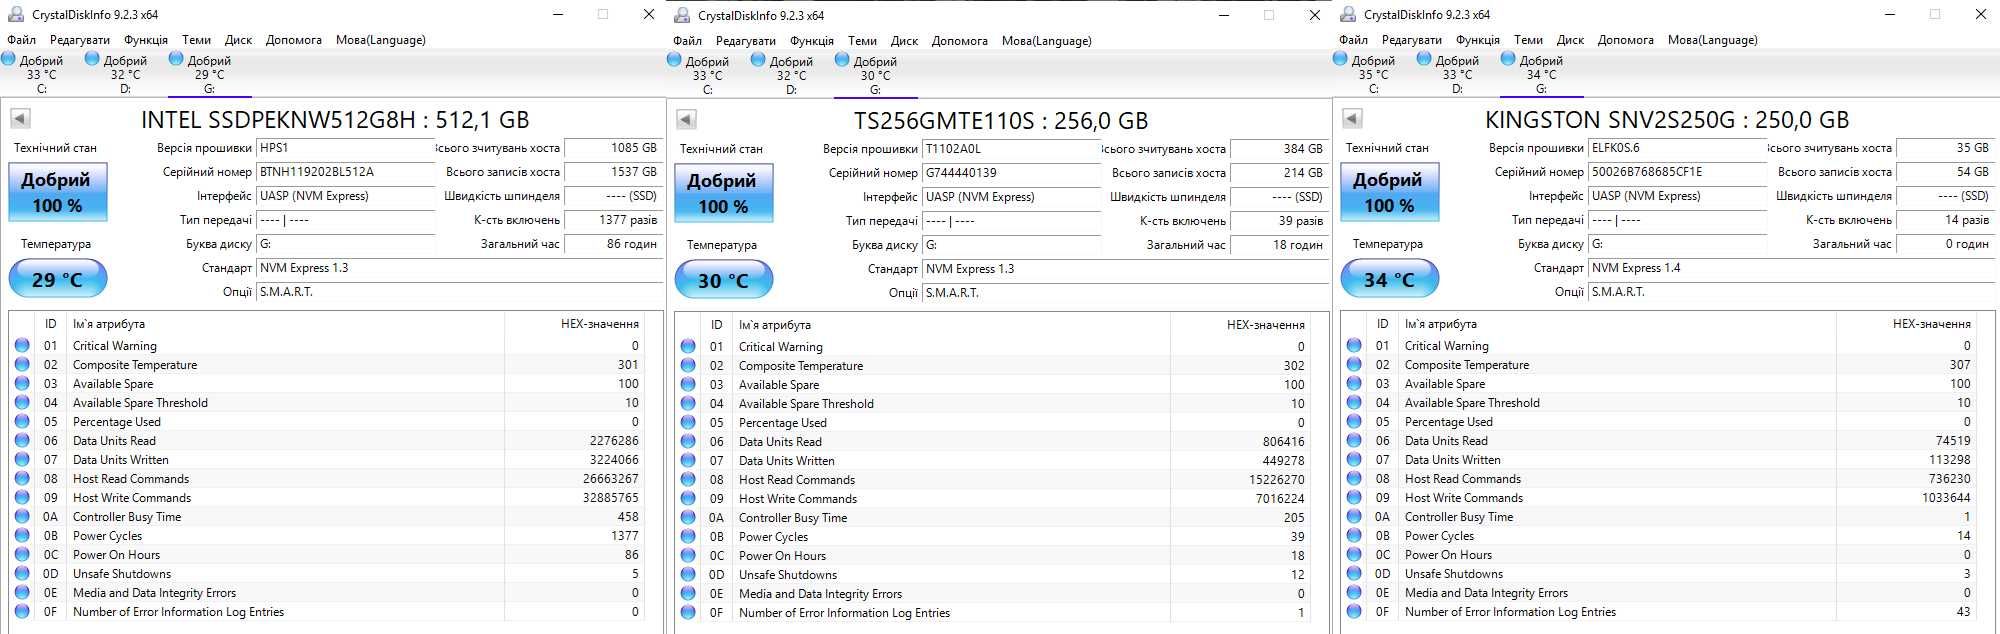Viewport: 2000px width, 634px height.
Task: Click back arrow in KINGSTON SNV2S250G window
Action: [1352, 119]
